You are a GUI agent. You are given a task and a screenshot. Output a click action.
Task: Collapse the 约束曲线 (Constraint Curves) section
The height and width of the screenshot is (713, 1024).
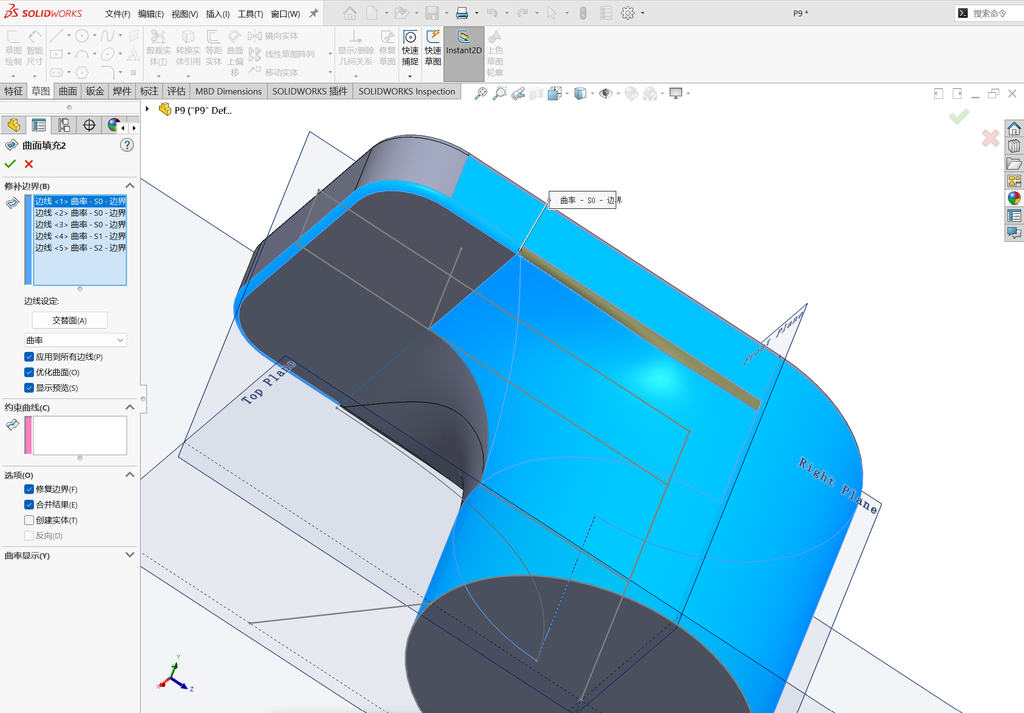point(129,407)
